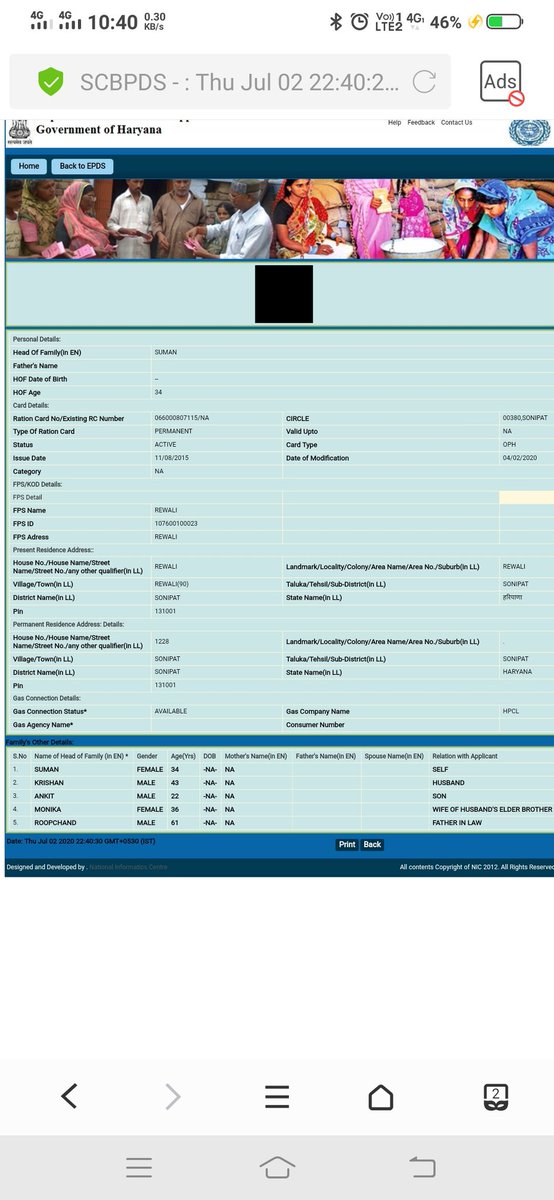Click the Issue Date value 11/08/2015
The image size is (554, 1200).
(170, 457)
